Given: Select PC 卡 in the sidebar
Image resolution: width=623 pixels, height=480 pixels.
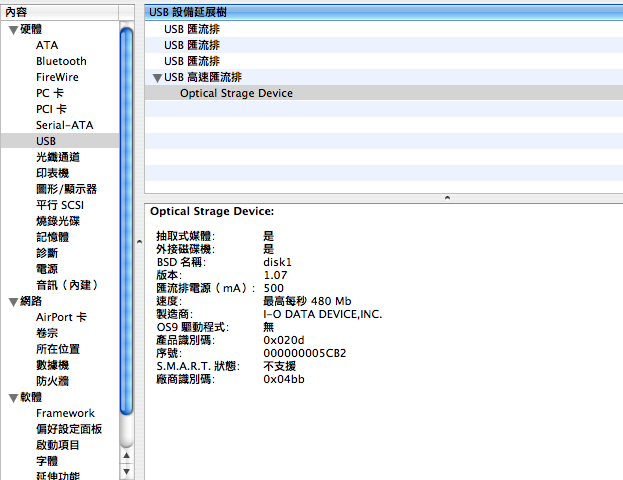Looking at the screenshot, I should pos(50,93).
